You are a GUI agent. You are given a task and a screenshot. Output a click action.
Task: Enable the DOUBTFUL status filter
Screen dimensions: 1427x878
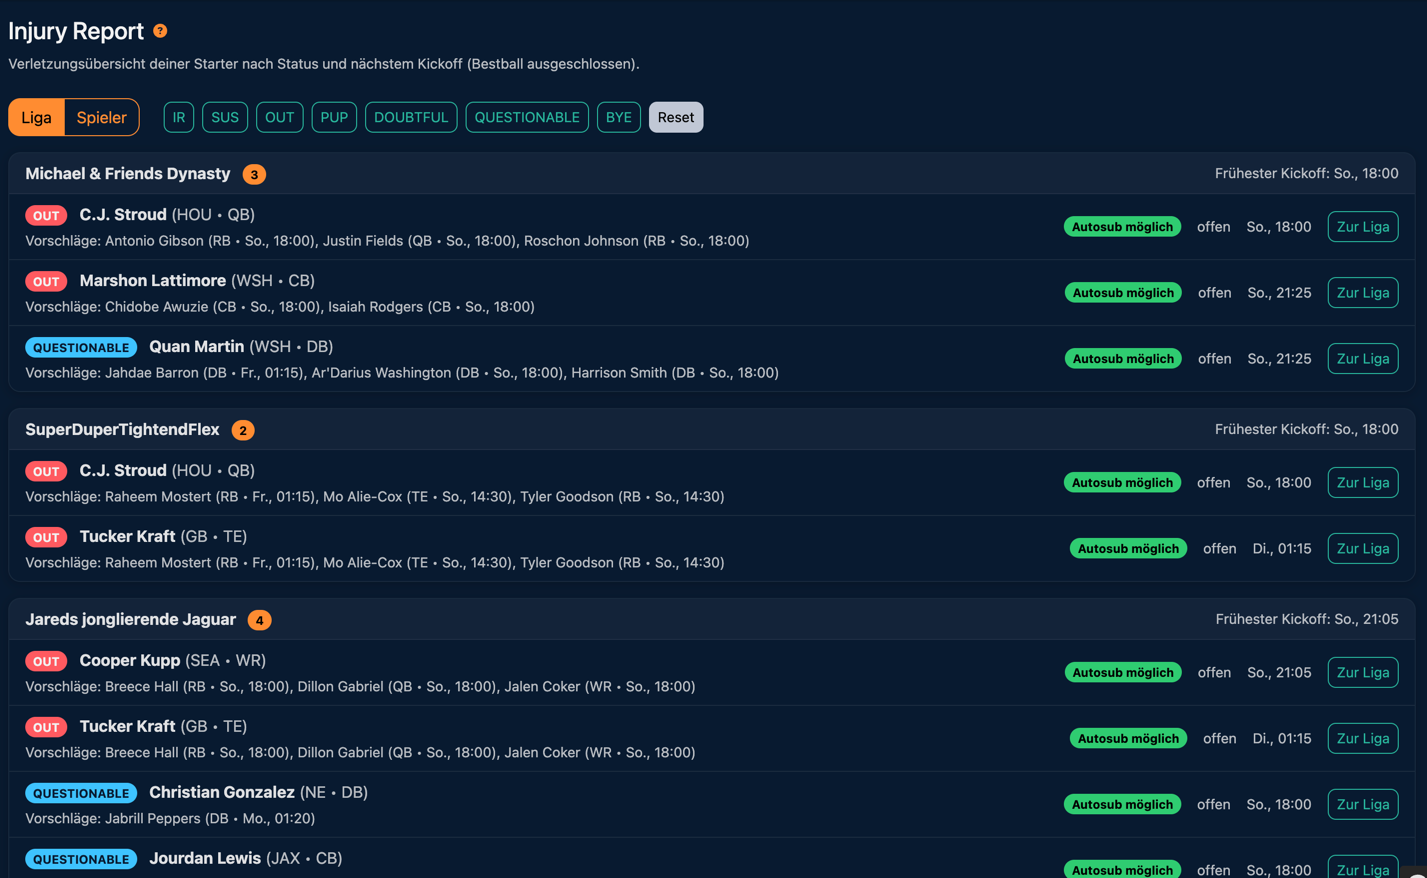(x=411, y=117)
